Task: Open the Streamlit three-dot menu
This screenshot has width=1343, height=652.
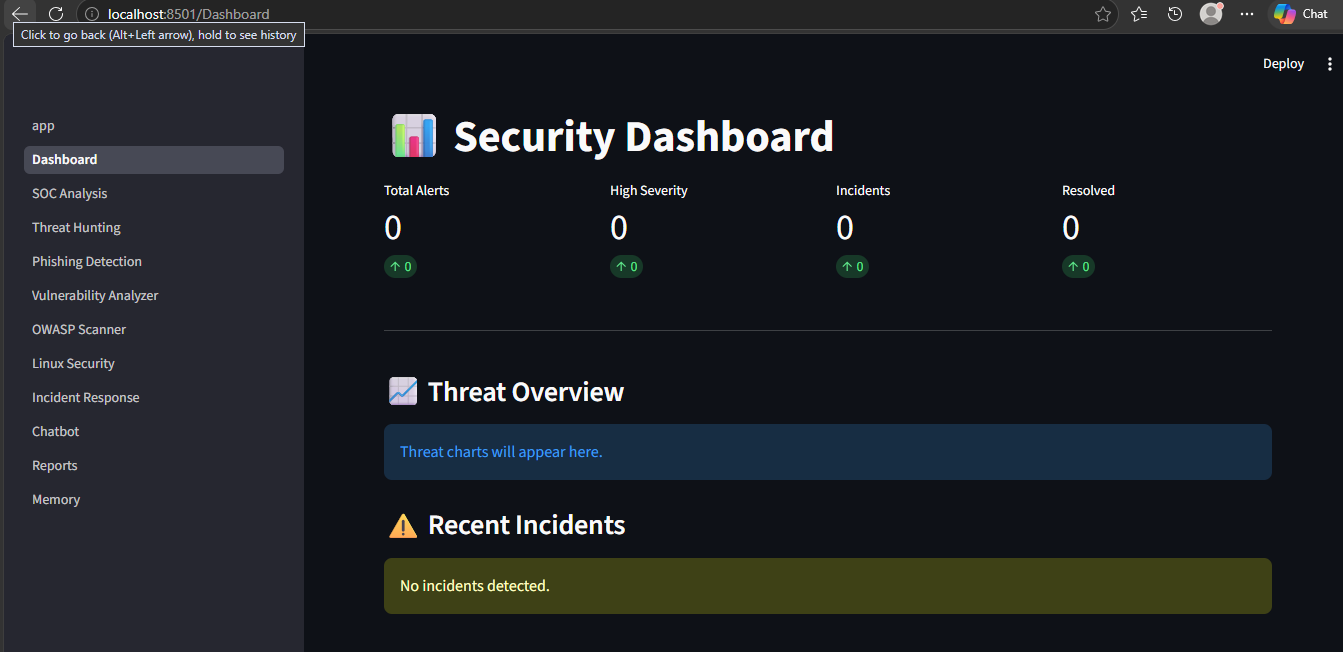Action: click(x=1329, y=64)
